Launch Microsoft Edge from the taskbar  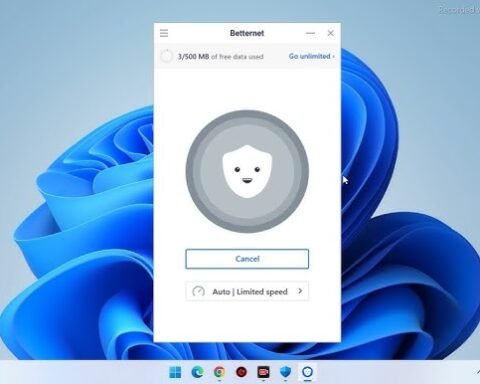coord(197,372)
